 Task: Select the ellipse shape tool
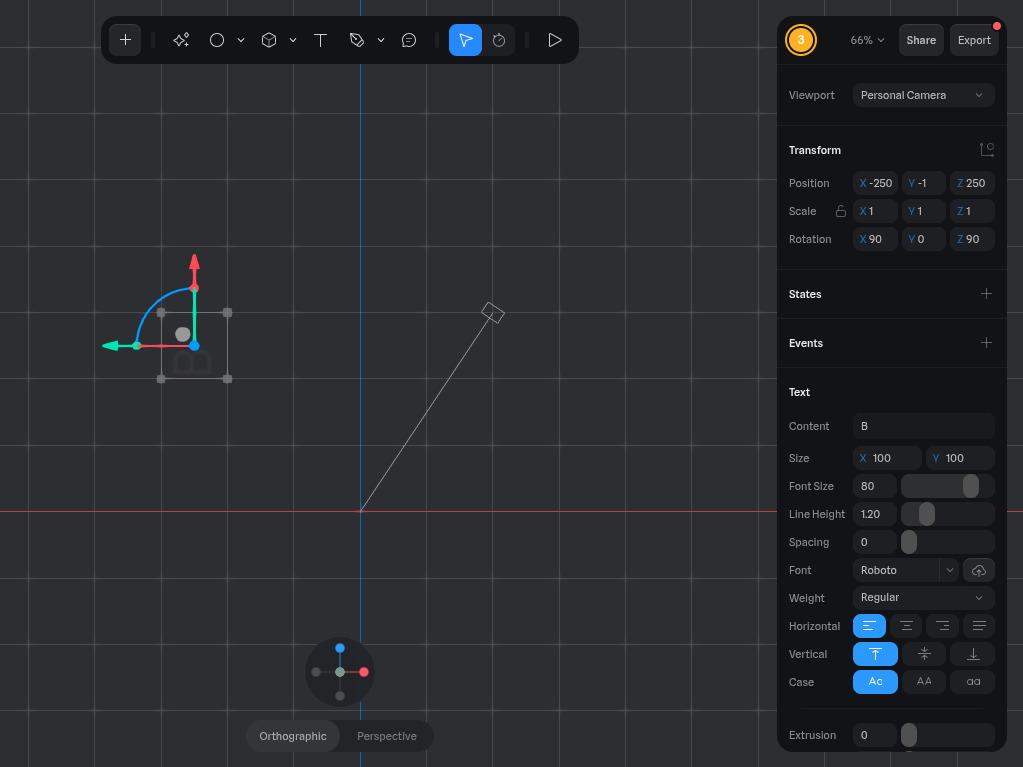217,40
